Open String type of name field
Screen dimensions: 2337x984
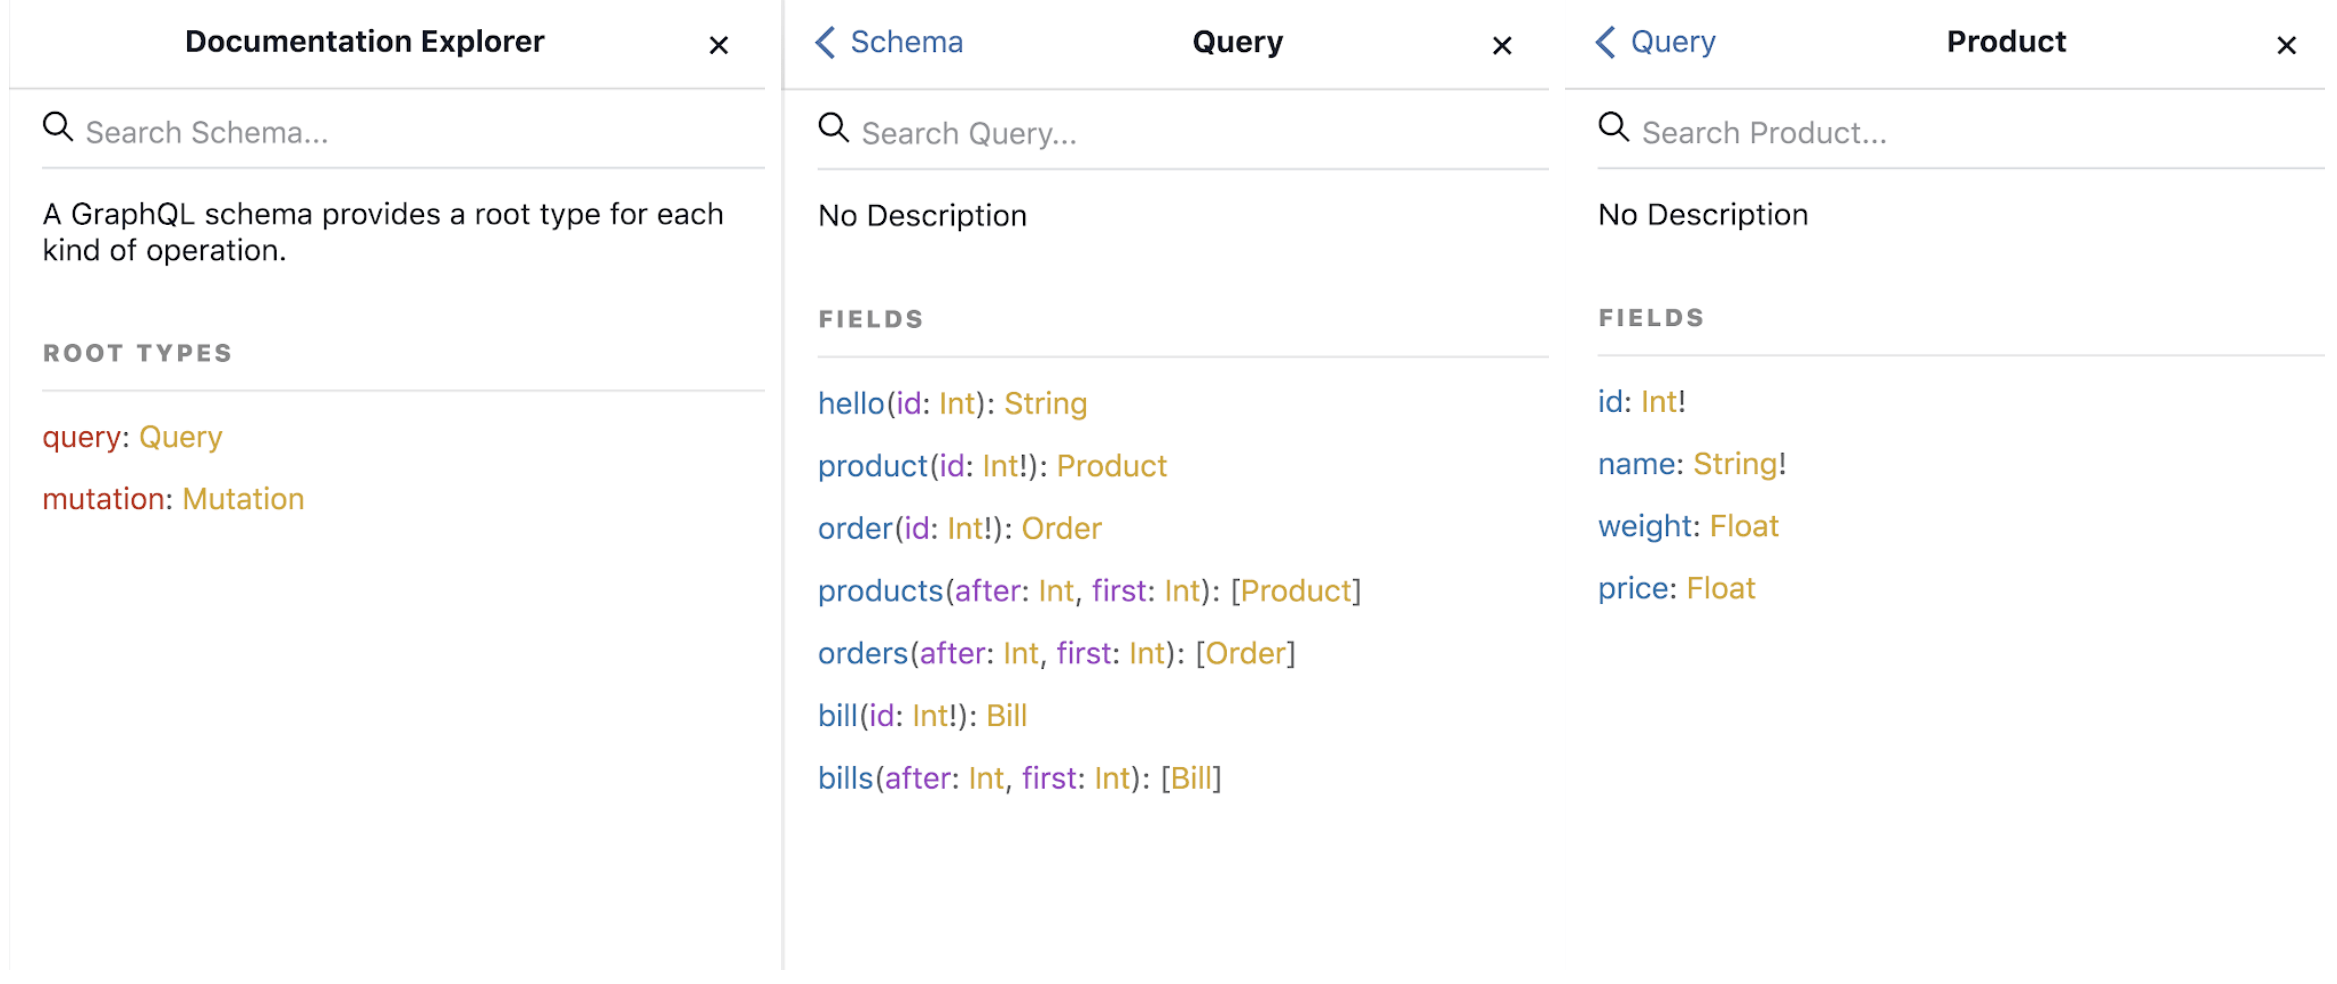pos(1734,464)
